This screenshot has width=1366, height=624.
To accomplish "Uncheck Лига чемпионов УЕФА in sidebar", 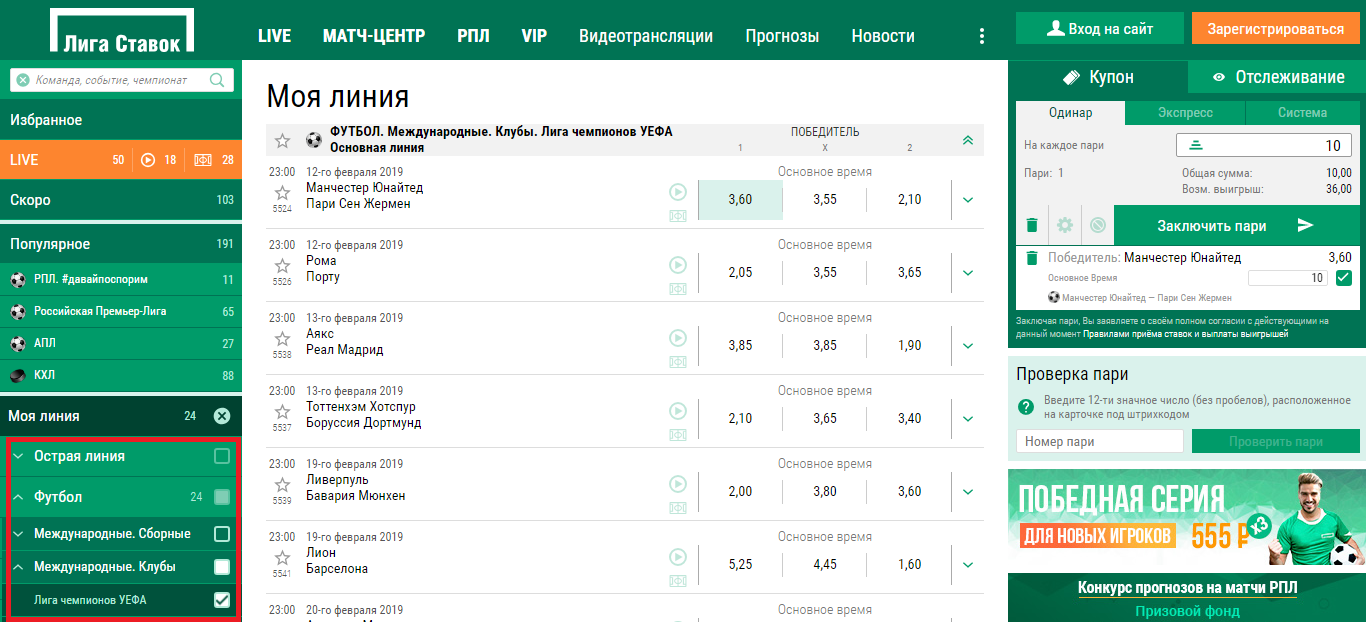I will [222, 600].
